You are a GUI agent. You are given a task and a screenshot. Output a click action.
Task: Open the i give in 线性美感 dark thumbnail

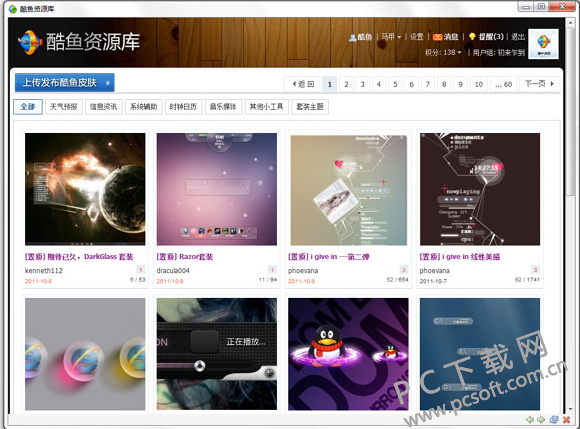pyautogui.click(x=480, y=189)
